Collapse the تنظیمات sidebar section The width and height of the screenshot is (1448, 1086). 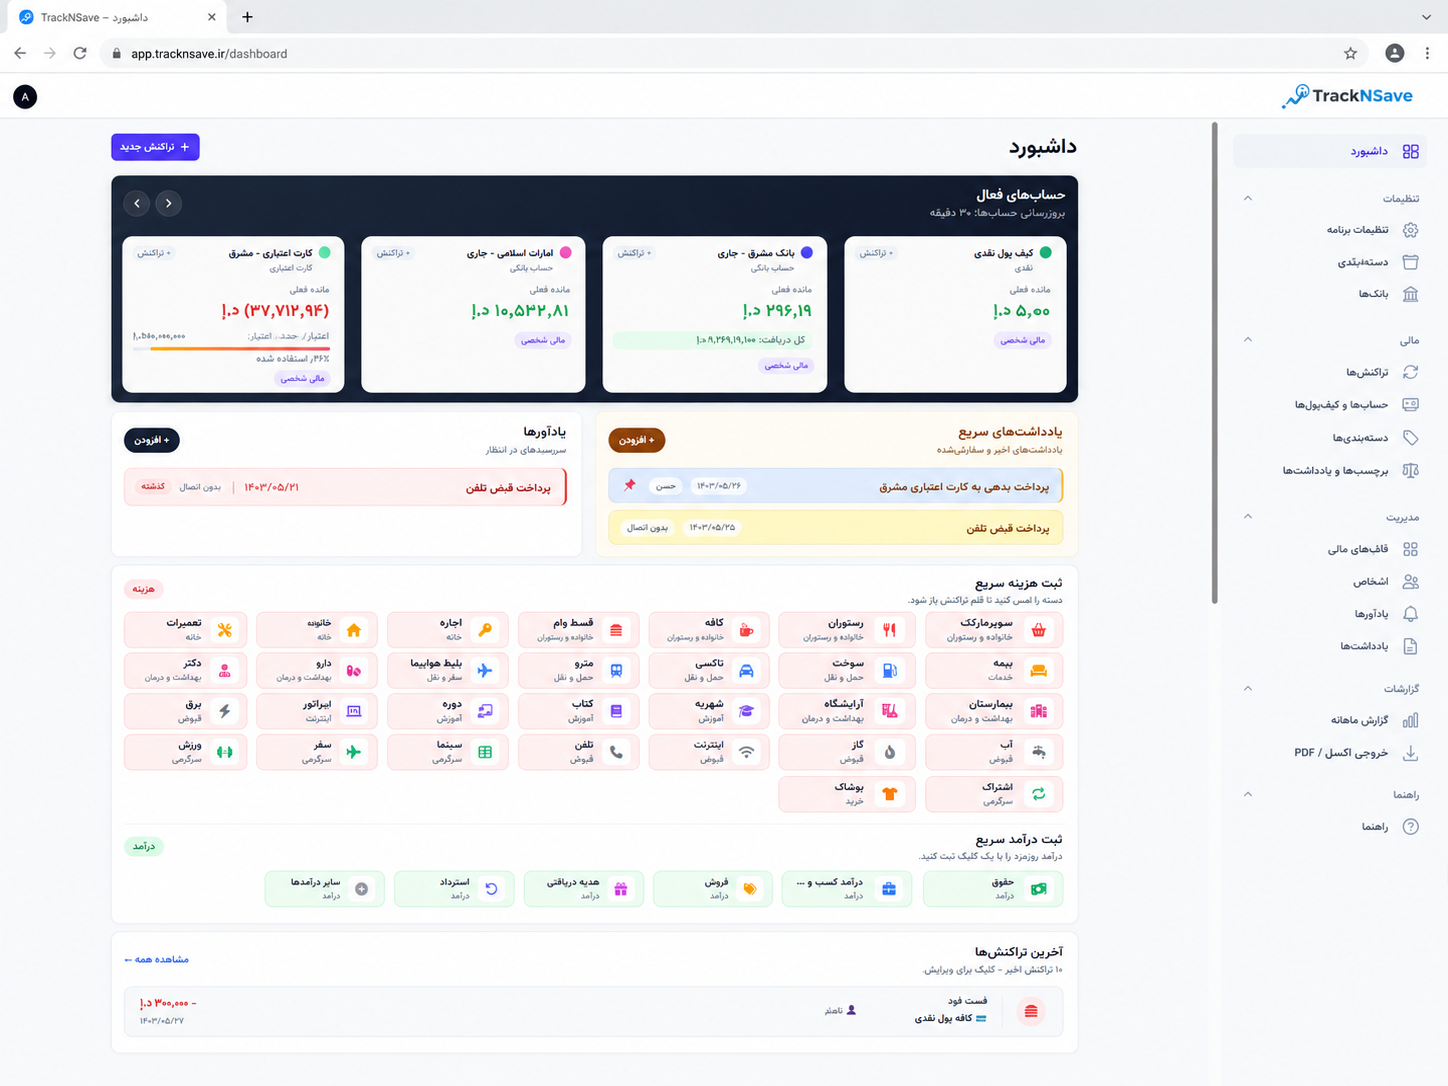[x=1247, y=198]
